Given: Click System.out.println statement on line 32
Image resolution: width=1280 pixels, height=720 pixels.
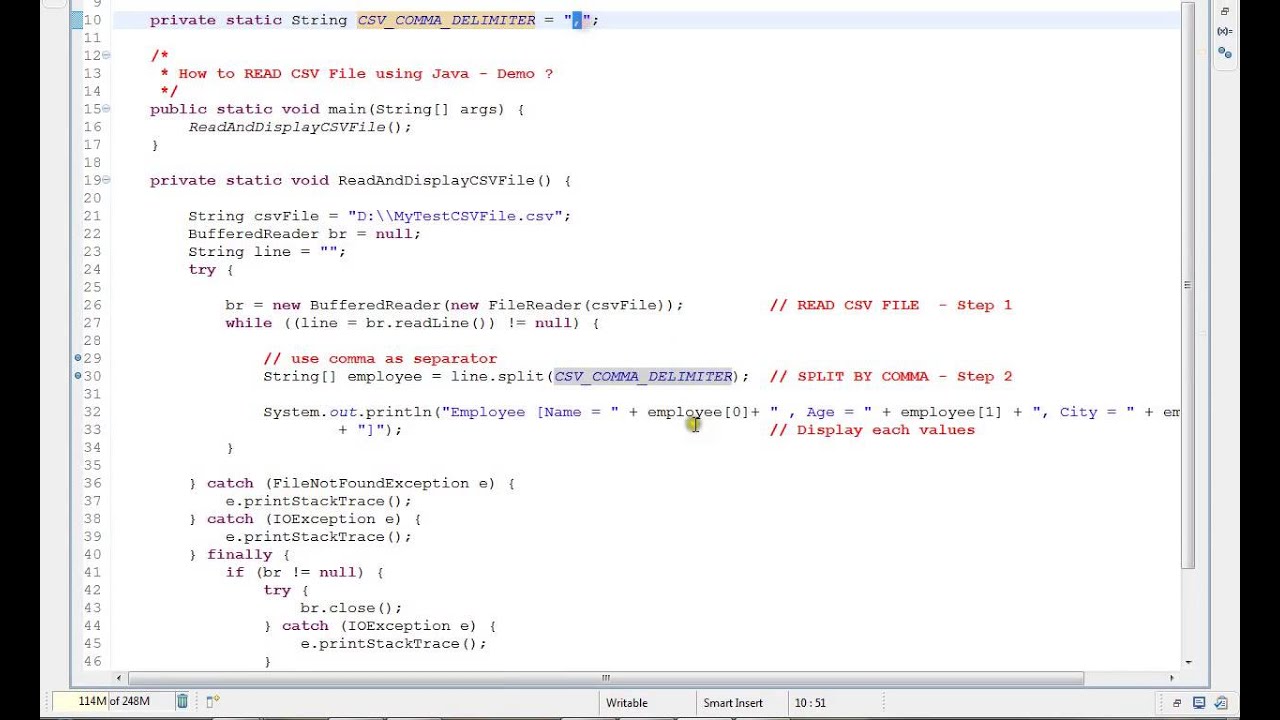Looking at the screenshot, I should pos(721,412).
